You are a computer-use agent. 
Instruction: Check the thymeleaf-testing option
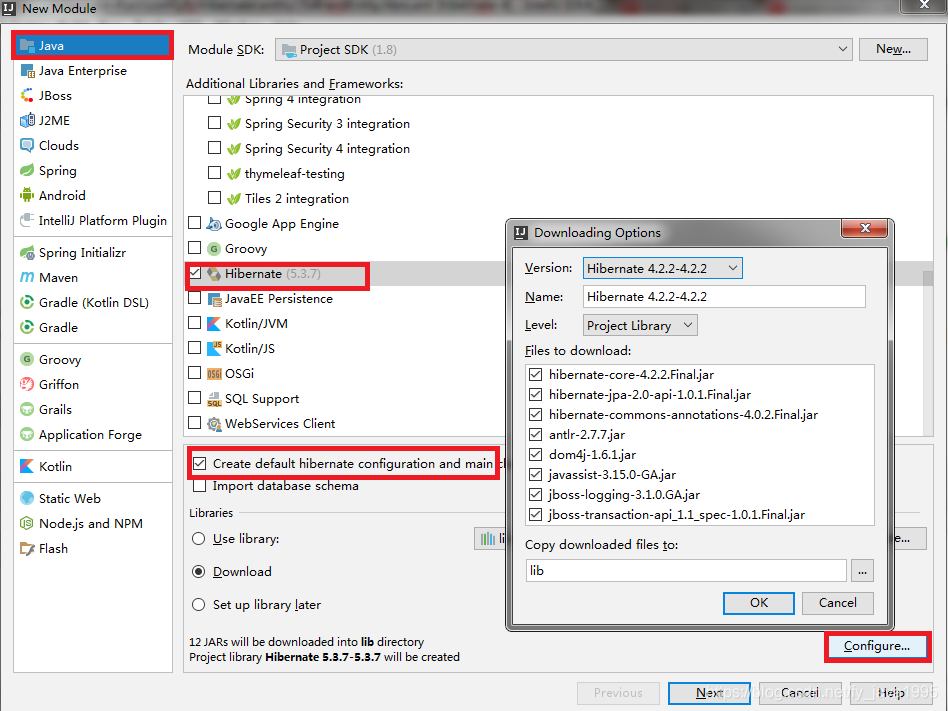click(x=214, y=173)
